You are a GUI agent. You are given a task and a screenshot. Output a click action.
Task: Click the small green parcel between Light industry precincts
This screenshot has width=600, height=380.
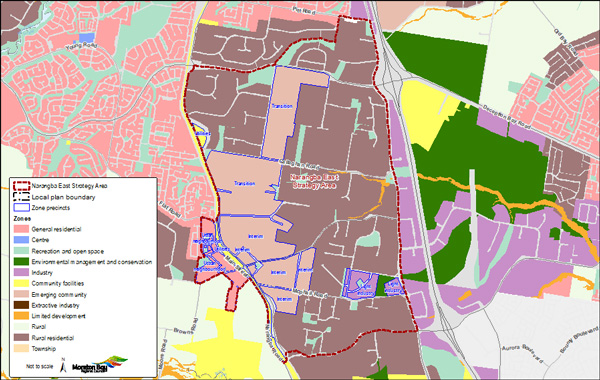(x=381, y=286)
